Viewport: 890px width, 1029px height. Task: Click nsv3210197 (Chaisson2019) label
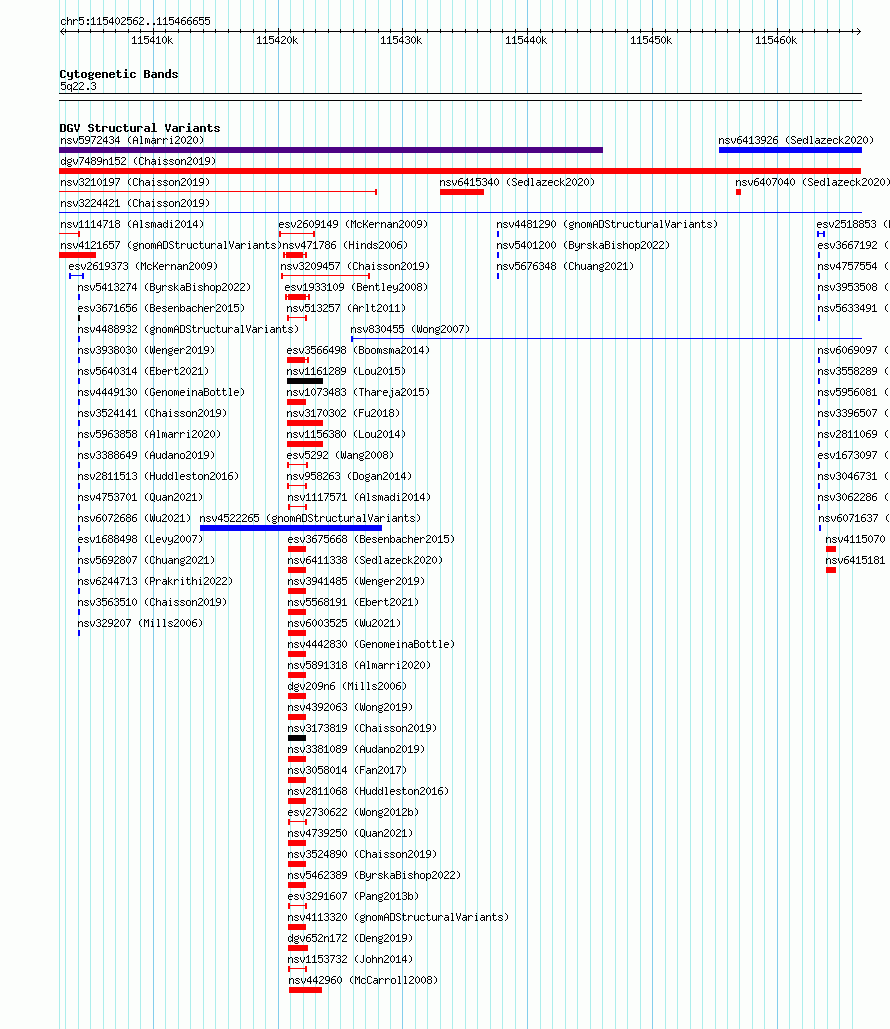tap(135, 182)
